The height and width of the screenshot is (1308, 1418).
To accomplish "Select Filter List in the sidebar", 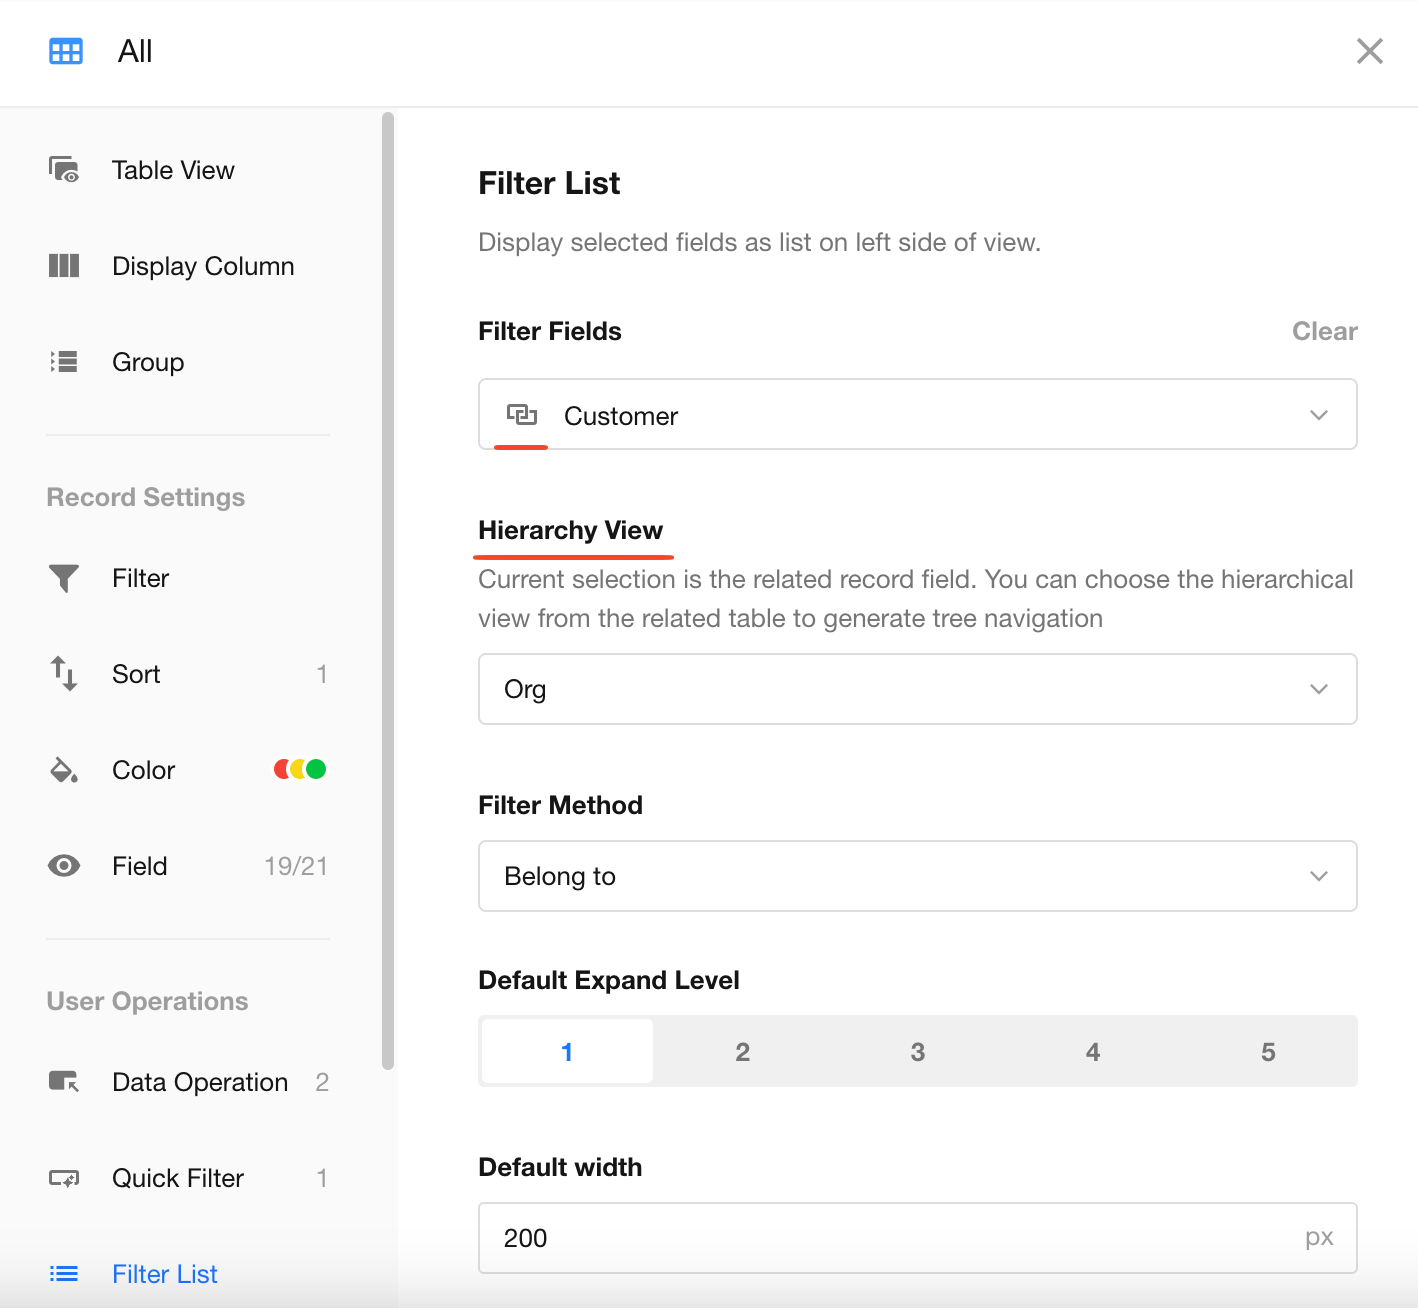I will [165, 1274].
